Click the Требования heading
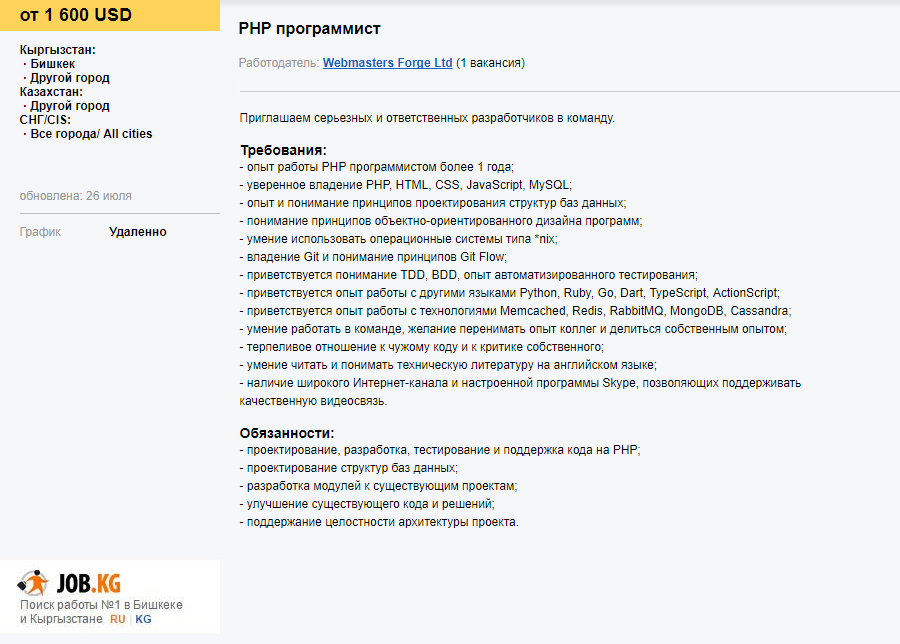 [283, 150]
